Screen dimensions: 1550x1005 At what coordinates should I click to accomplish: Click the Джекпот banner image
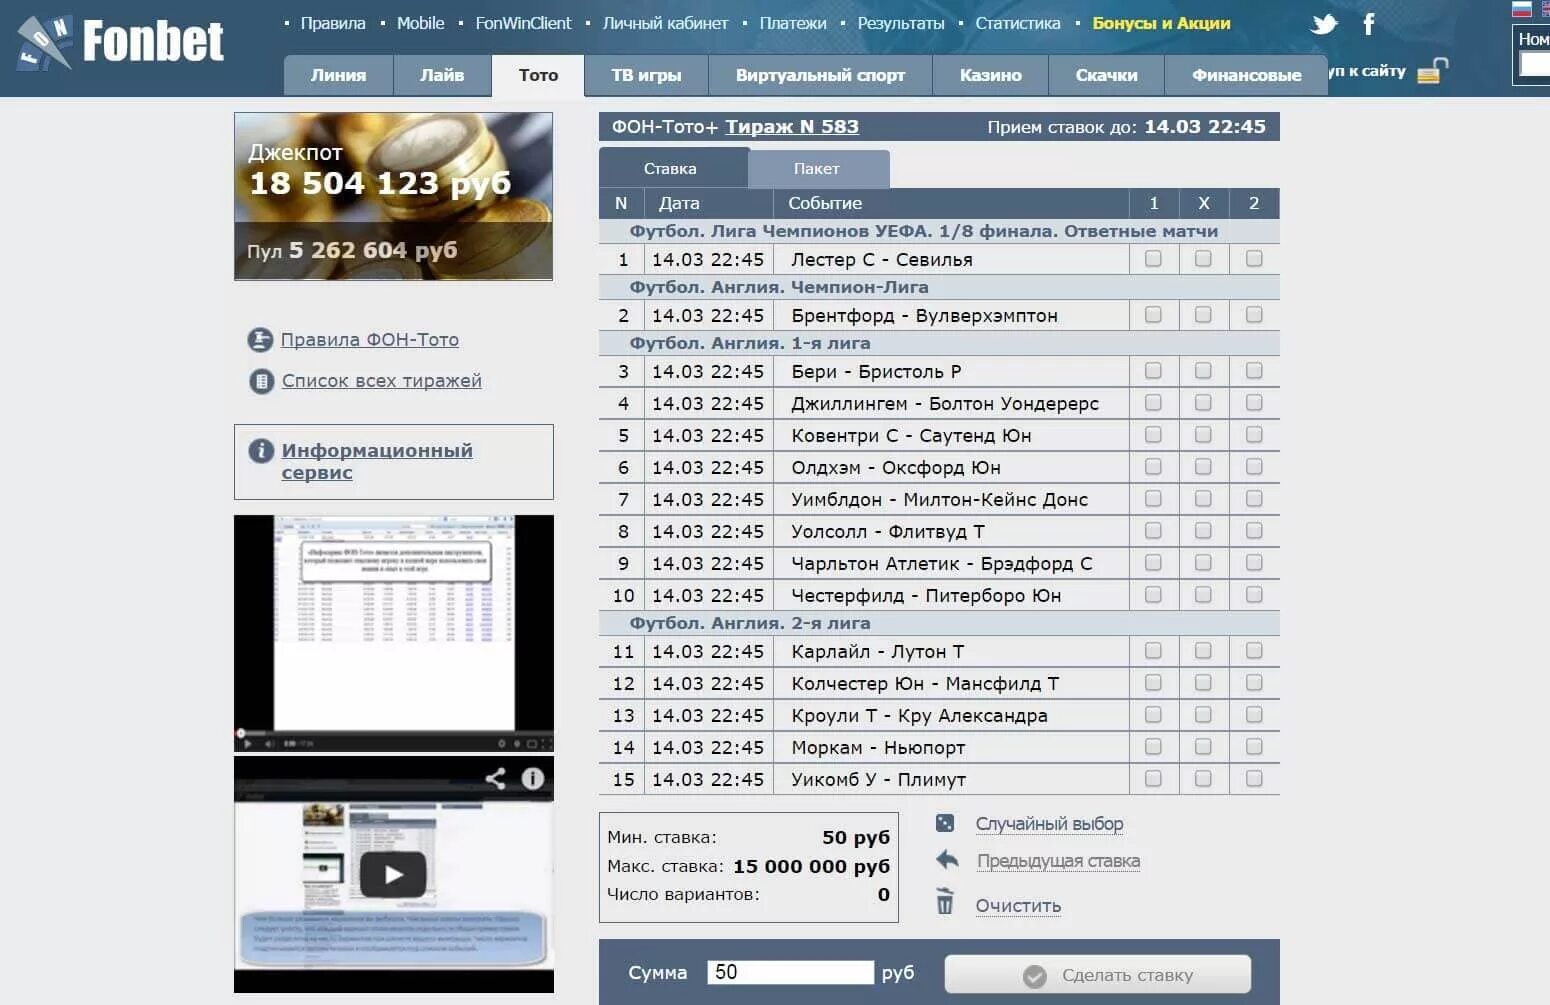coord(393,196)
